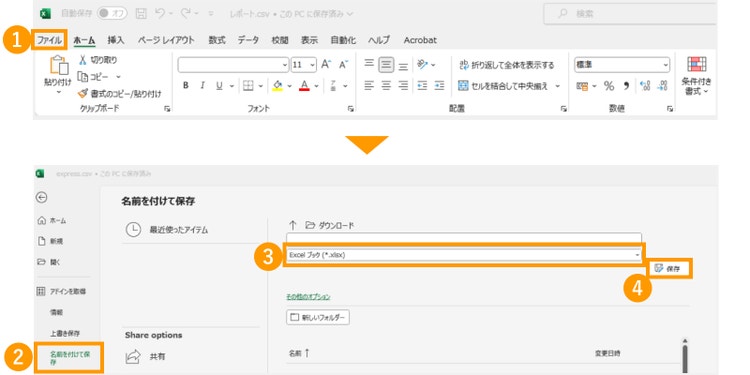The width and height of the screenshot is (750, 375).
Task: Open the quick access toolbar customize arrow
Action: click(x=210, y=14)
